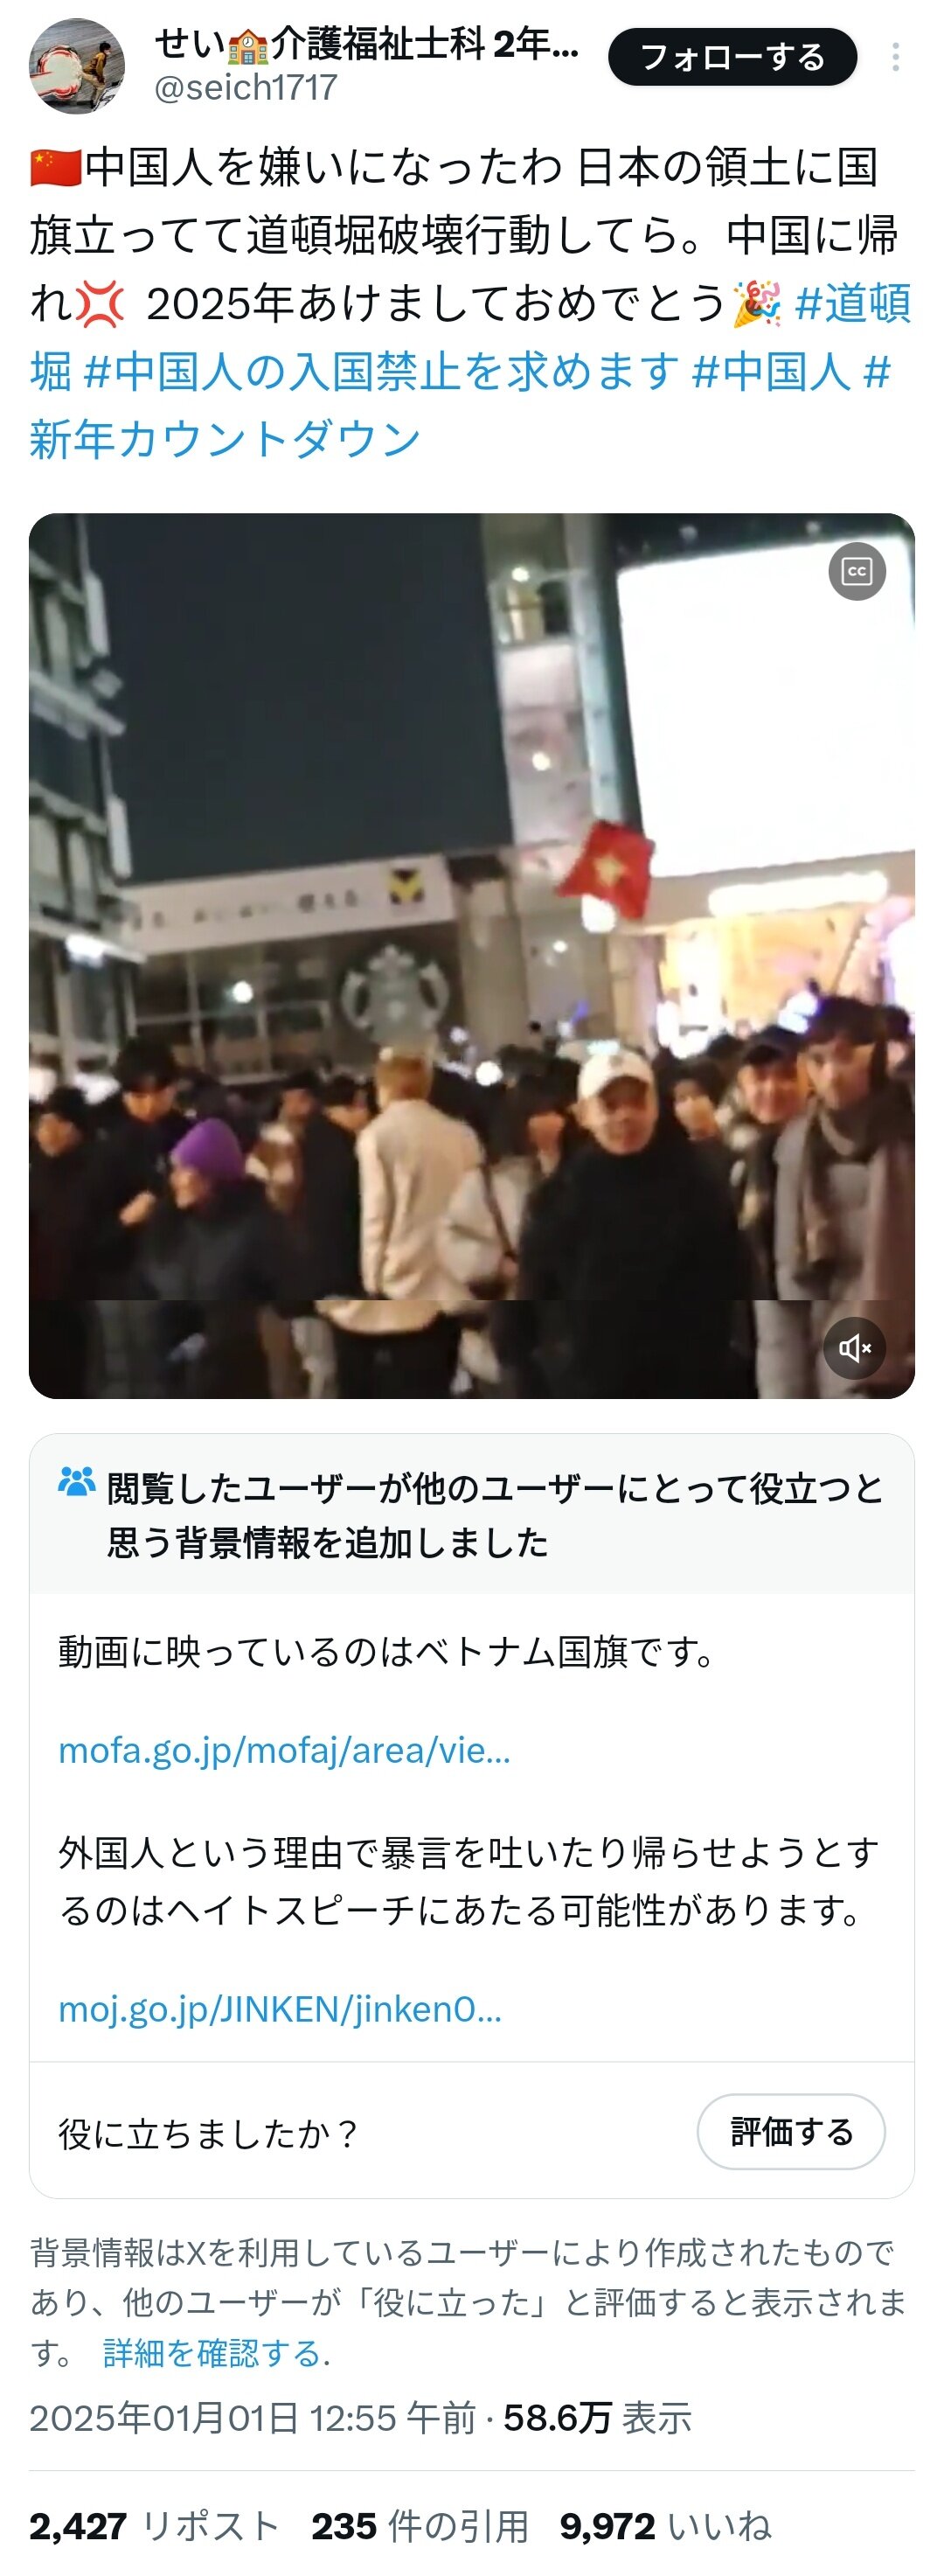Open the moj.go.jp/JINKEN link
The height and width of the screenshot is (2576, 944).
(x=280, y=2009)
